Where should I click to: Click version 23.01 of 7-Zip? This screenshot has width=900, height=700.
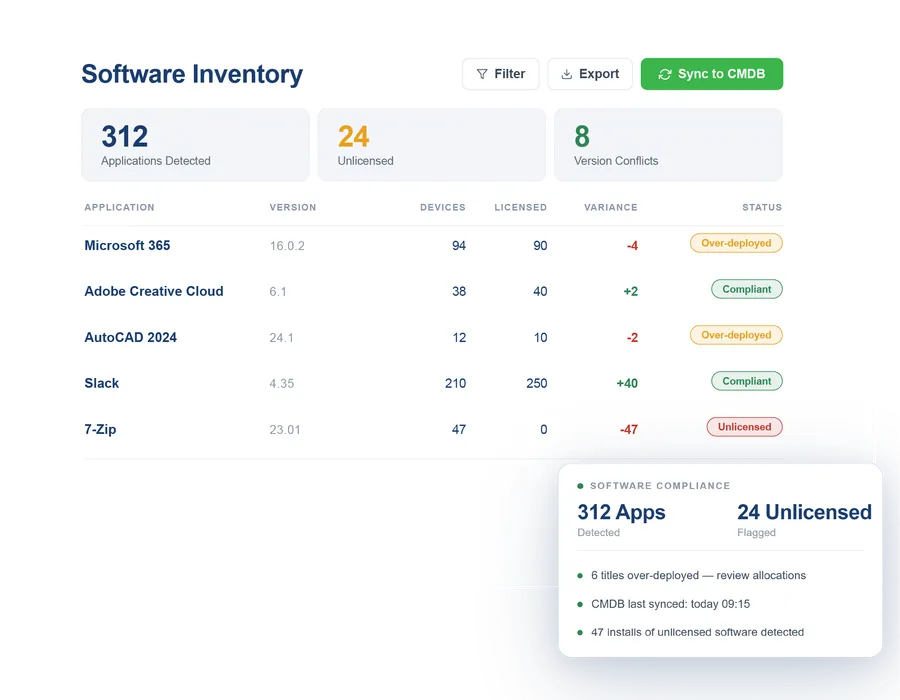285,429
